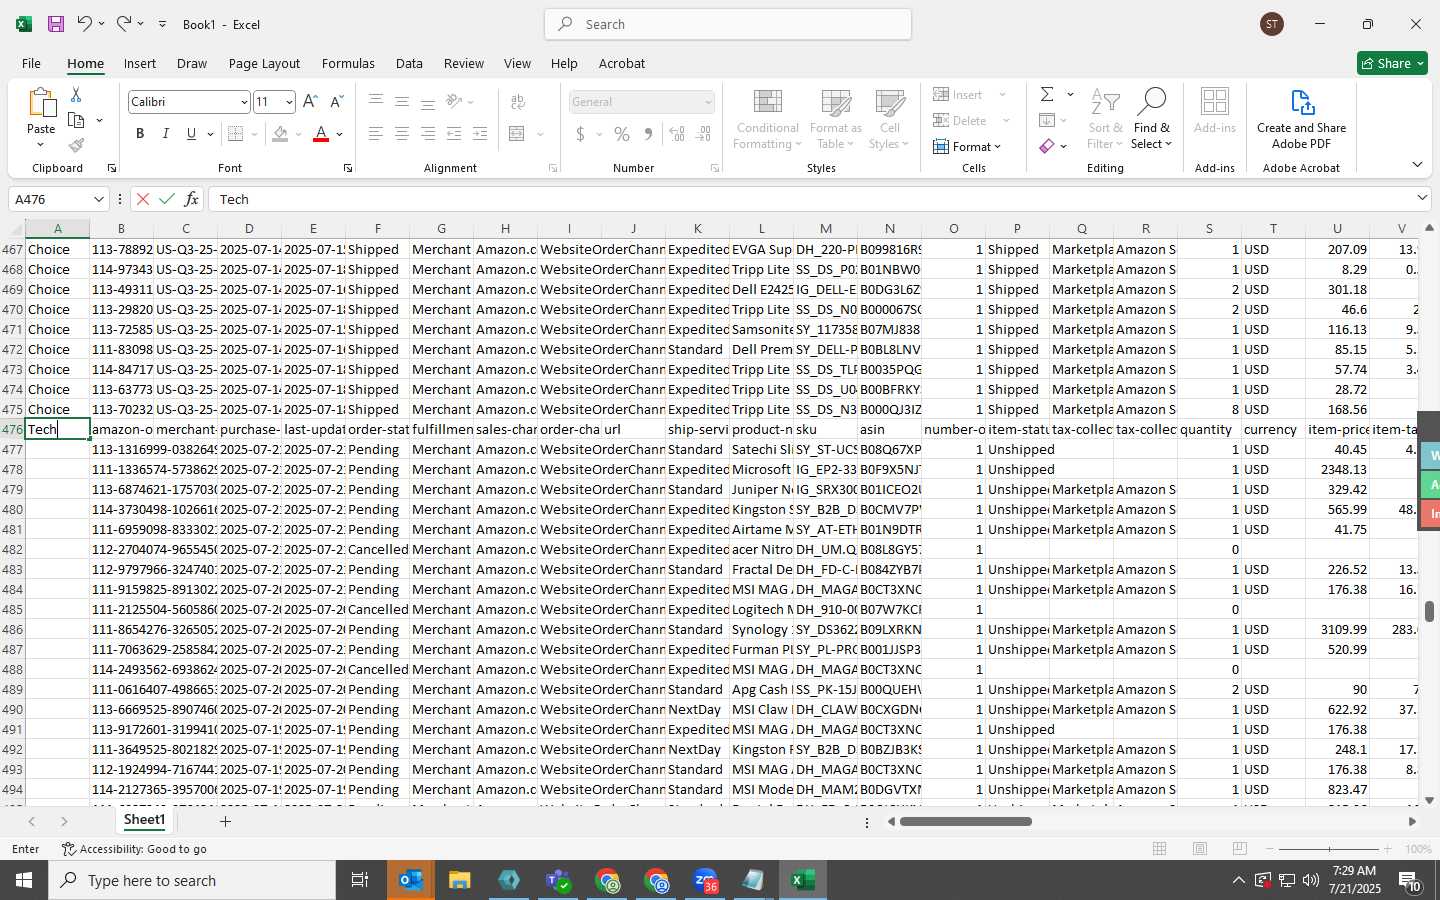Click the Search box in title bar
The width and height of the screenshot is (1440, 900).
728,24
